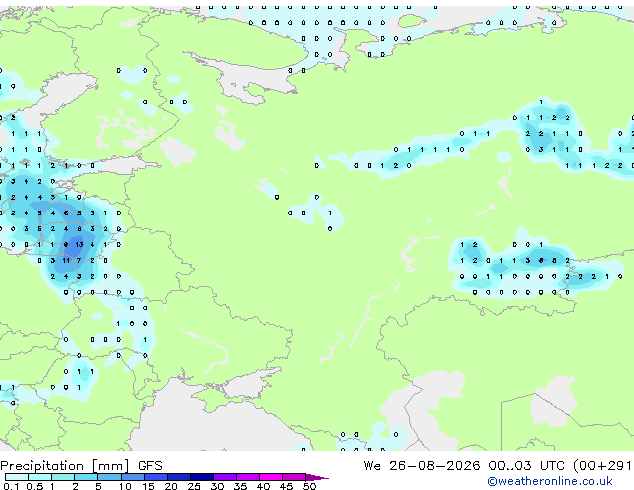Click the 'Precipitation' title word
The height and width of the screenshot is (490, 634).
click(42, 466)
